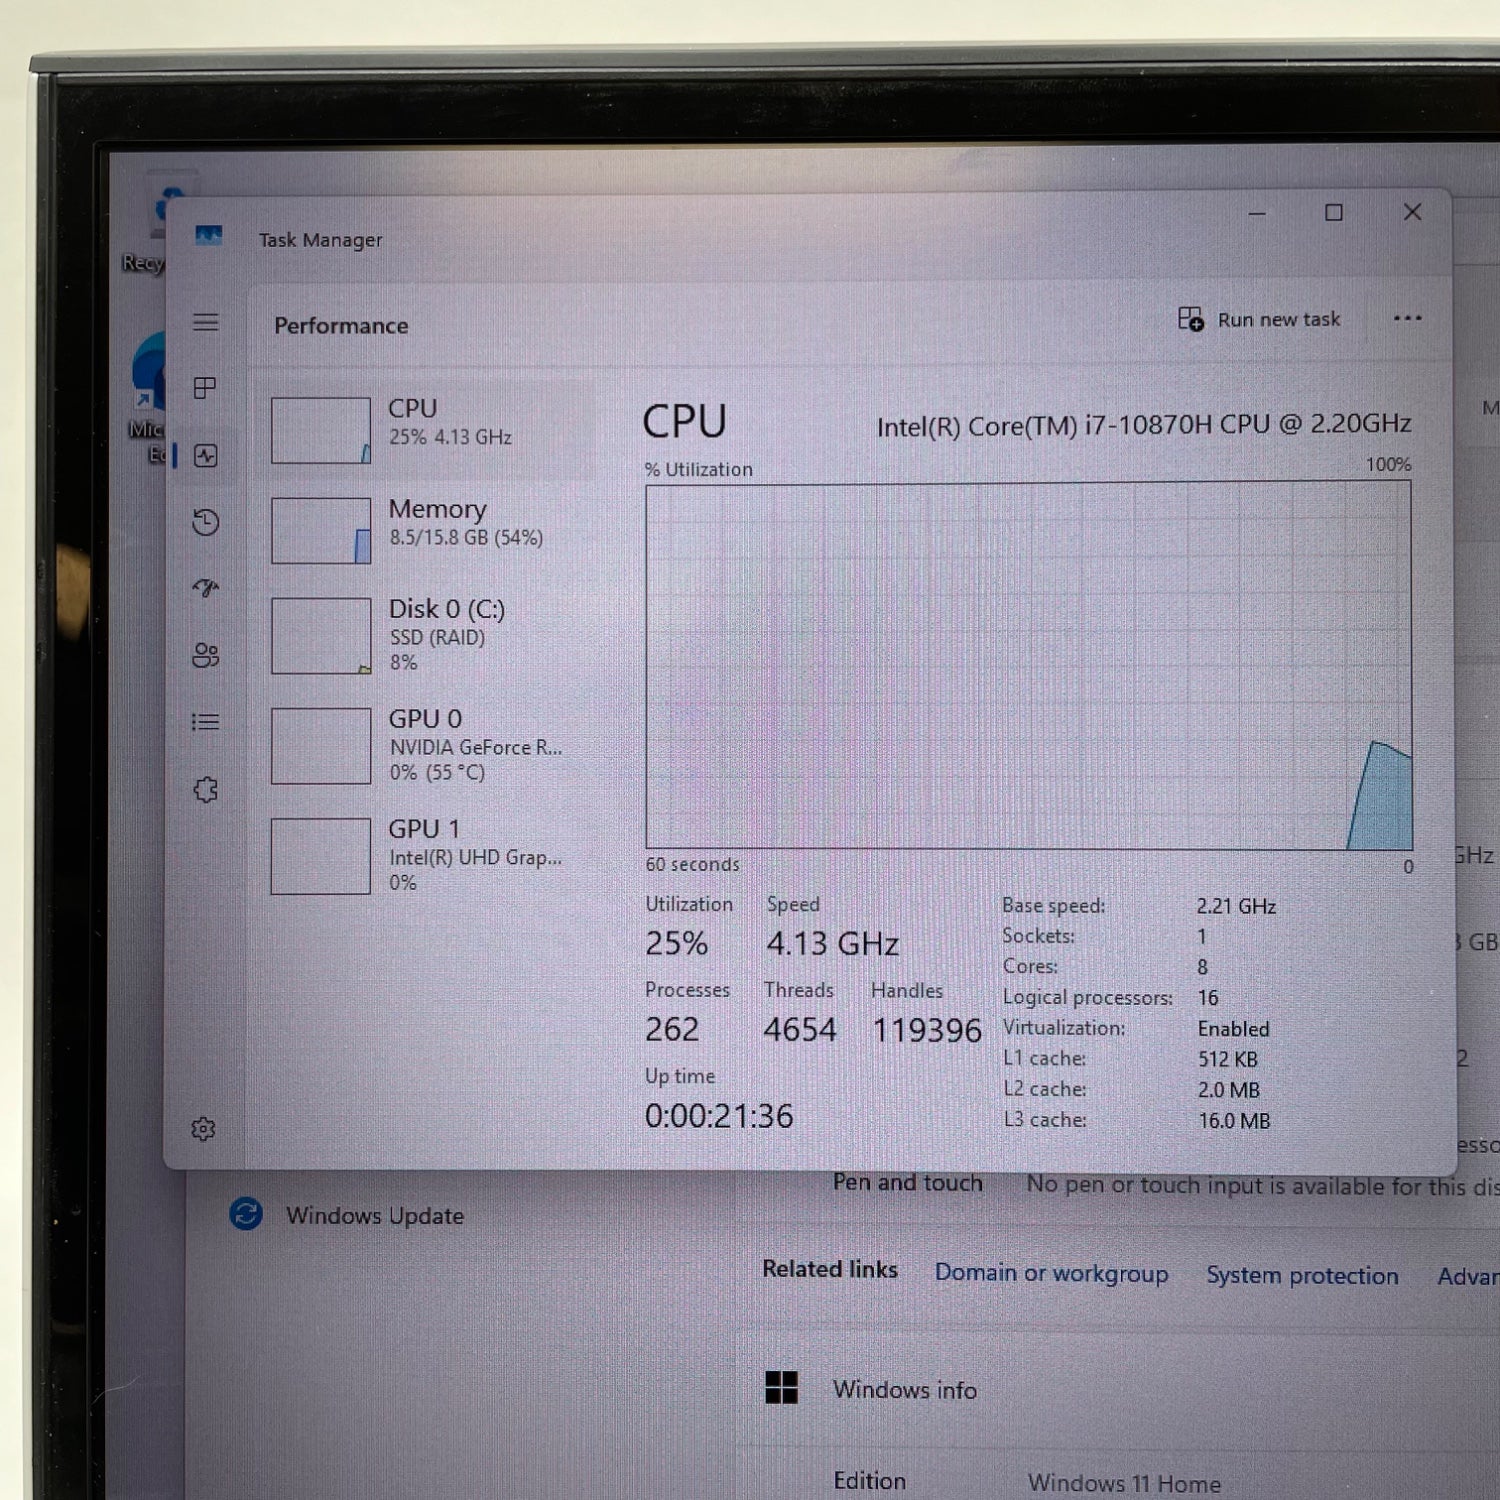The image size is (1500, 1500).
Task: Click the 4.13 GHz speed value
Action: click(832, 943)
